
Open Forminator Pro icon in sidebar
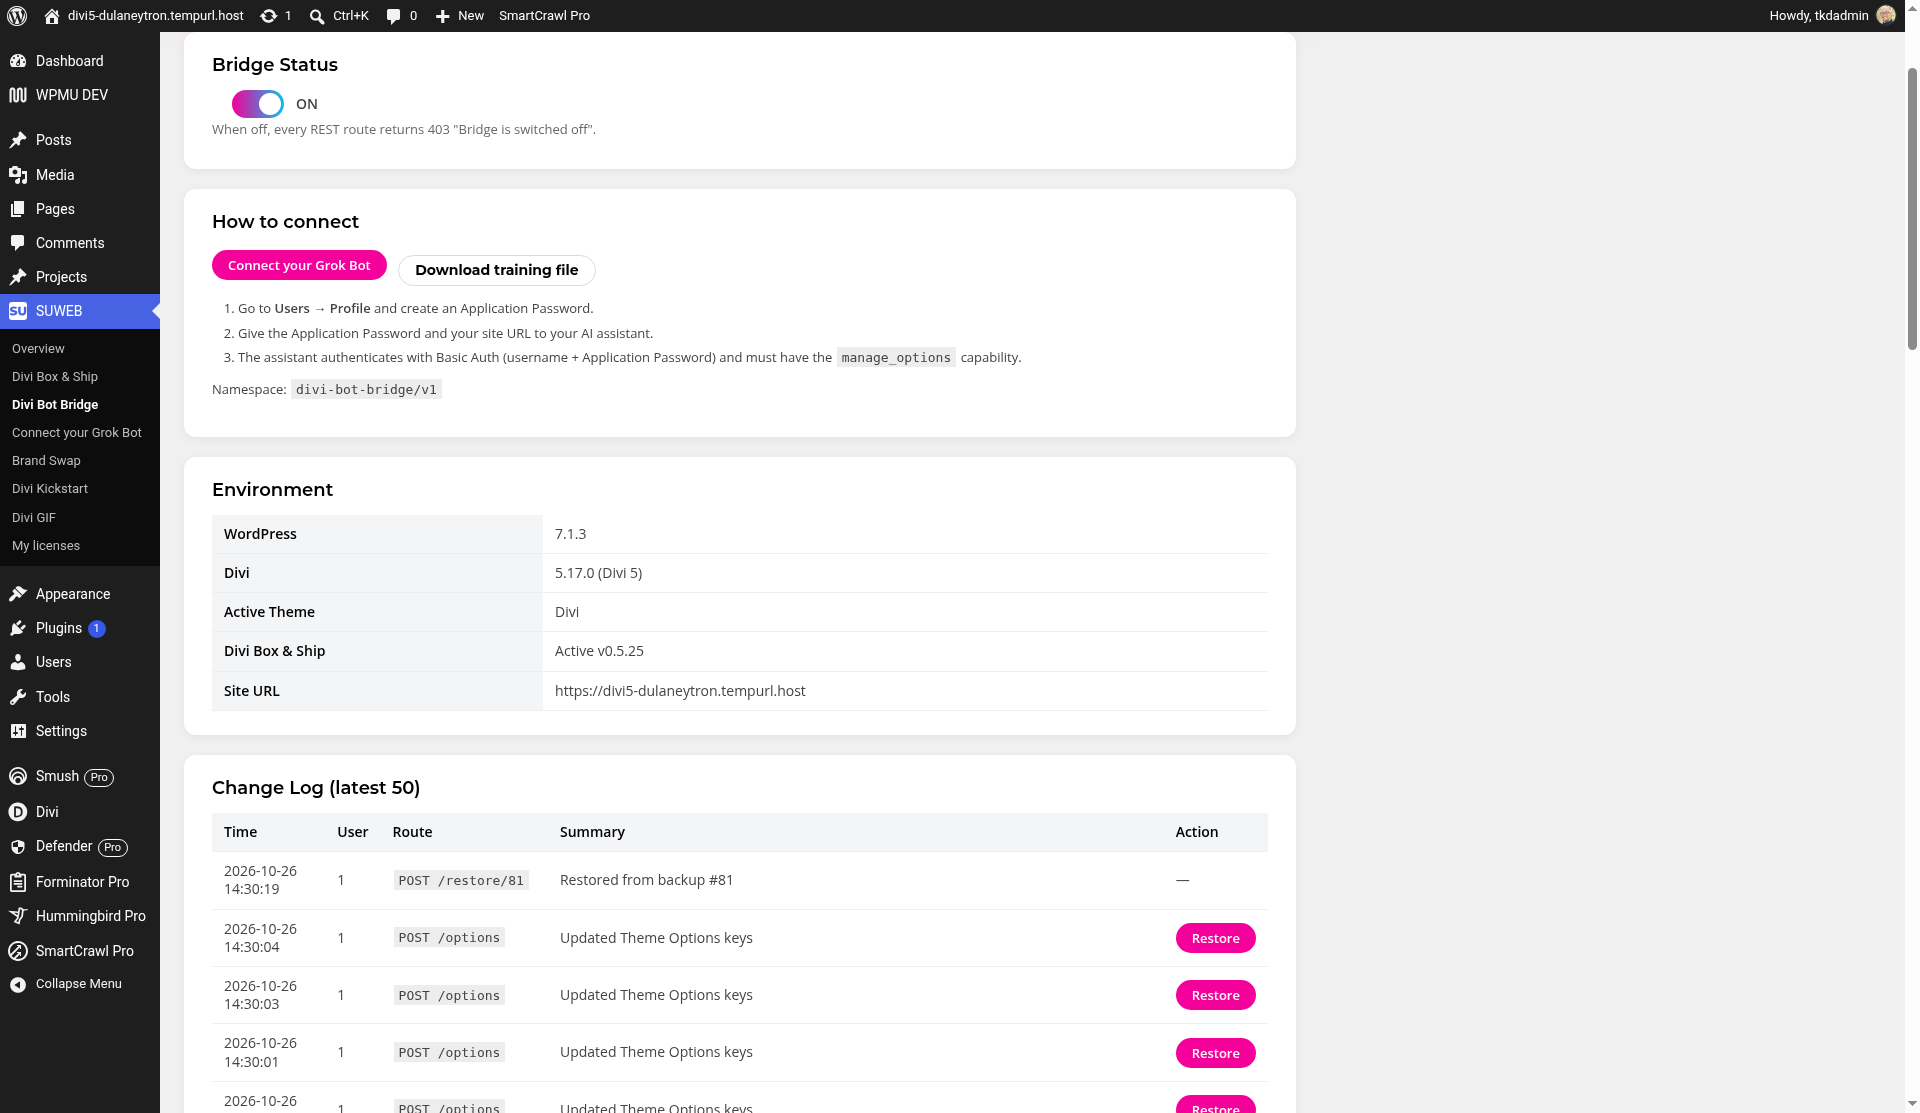18,882
